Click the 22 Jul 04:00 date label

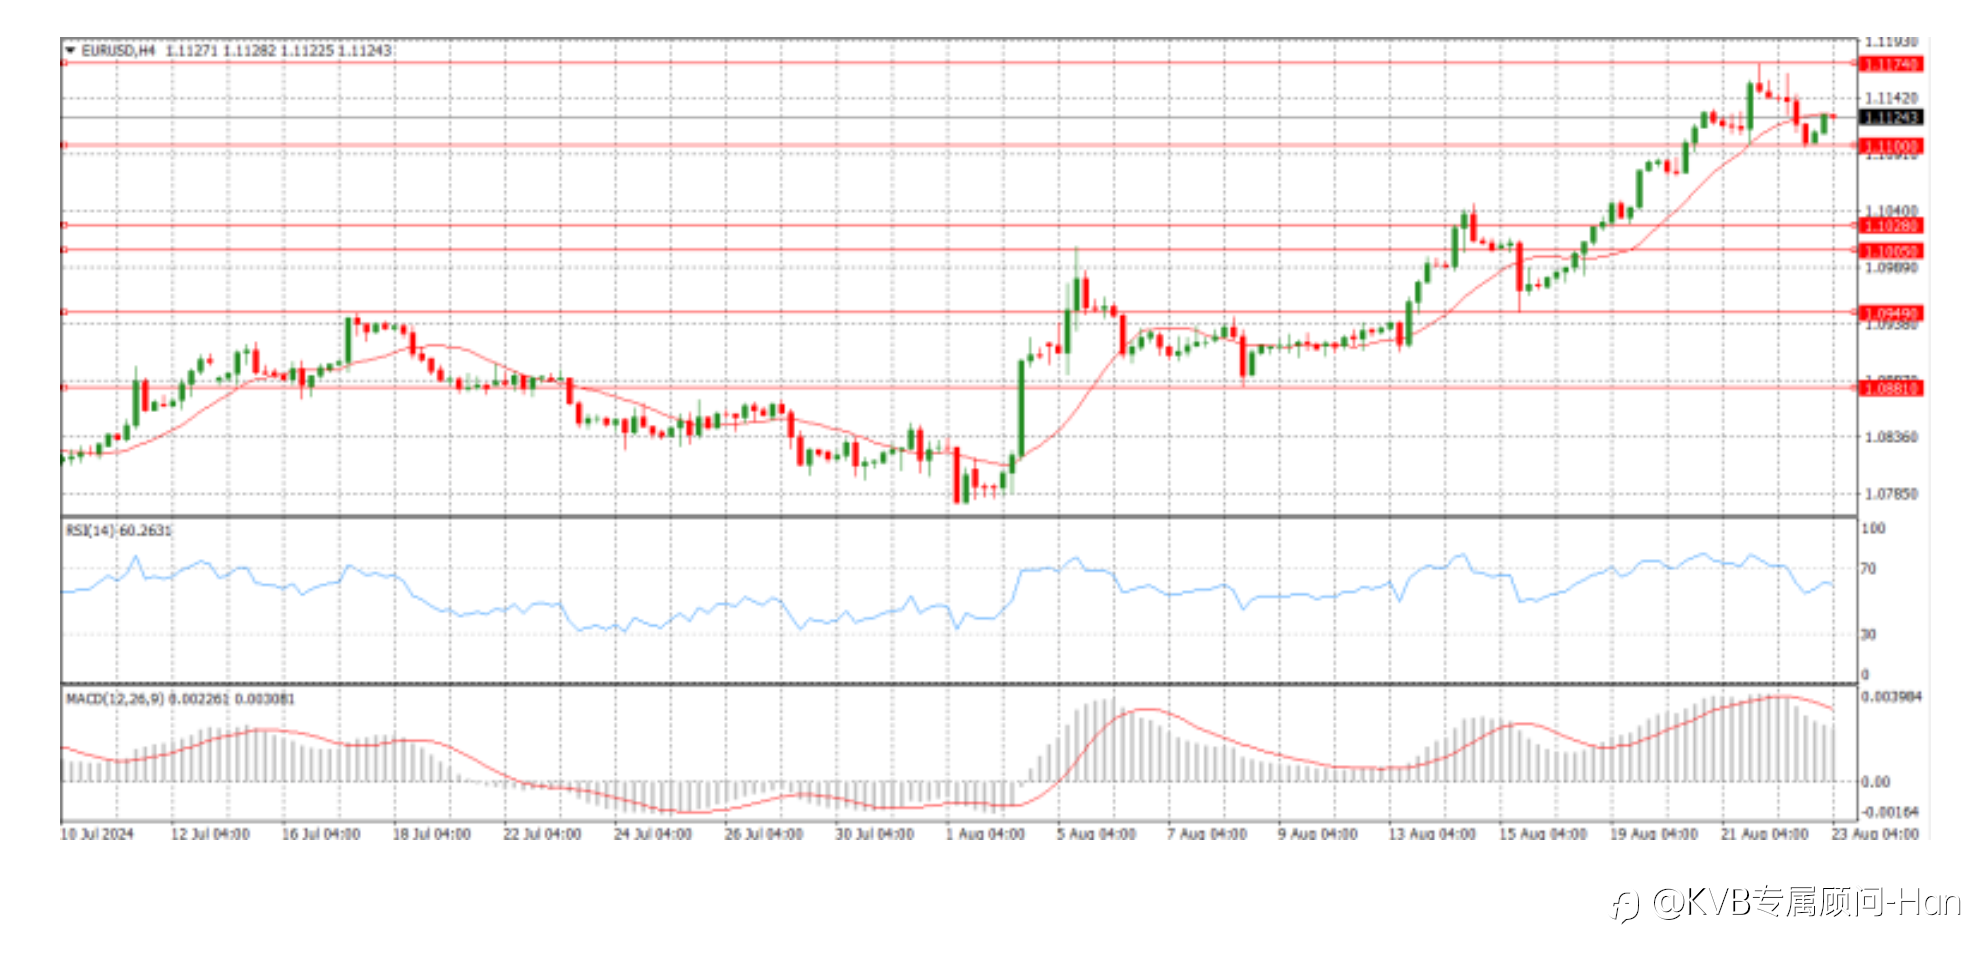point(542,834)
